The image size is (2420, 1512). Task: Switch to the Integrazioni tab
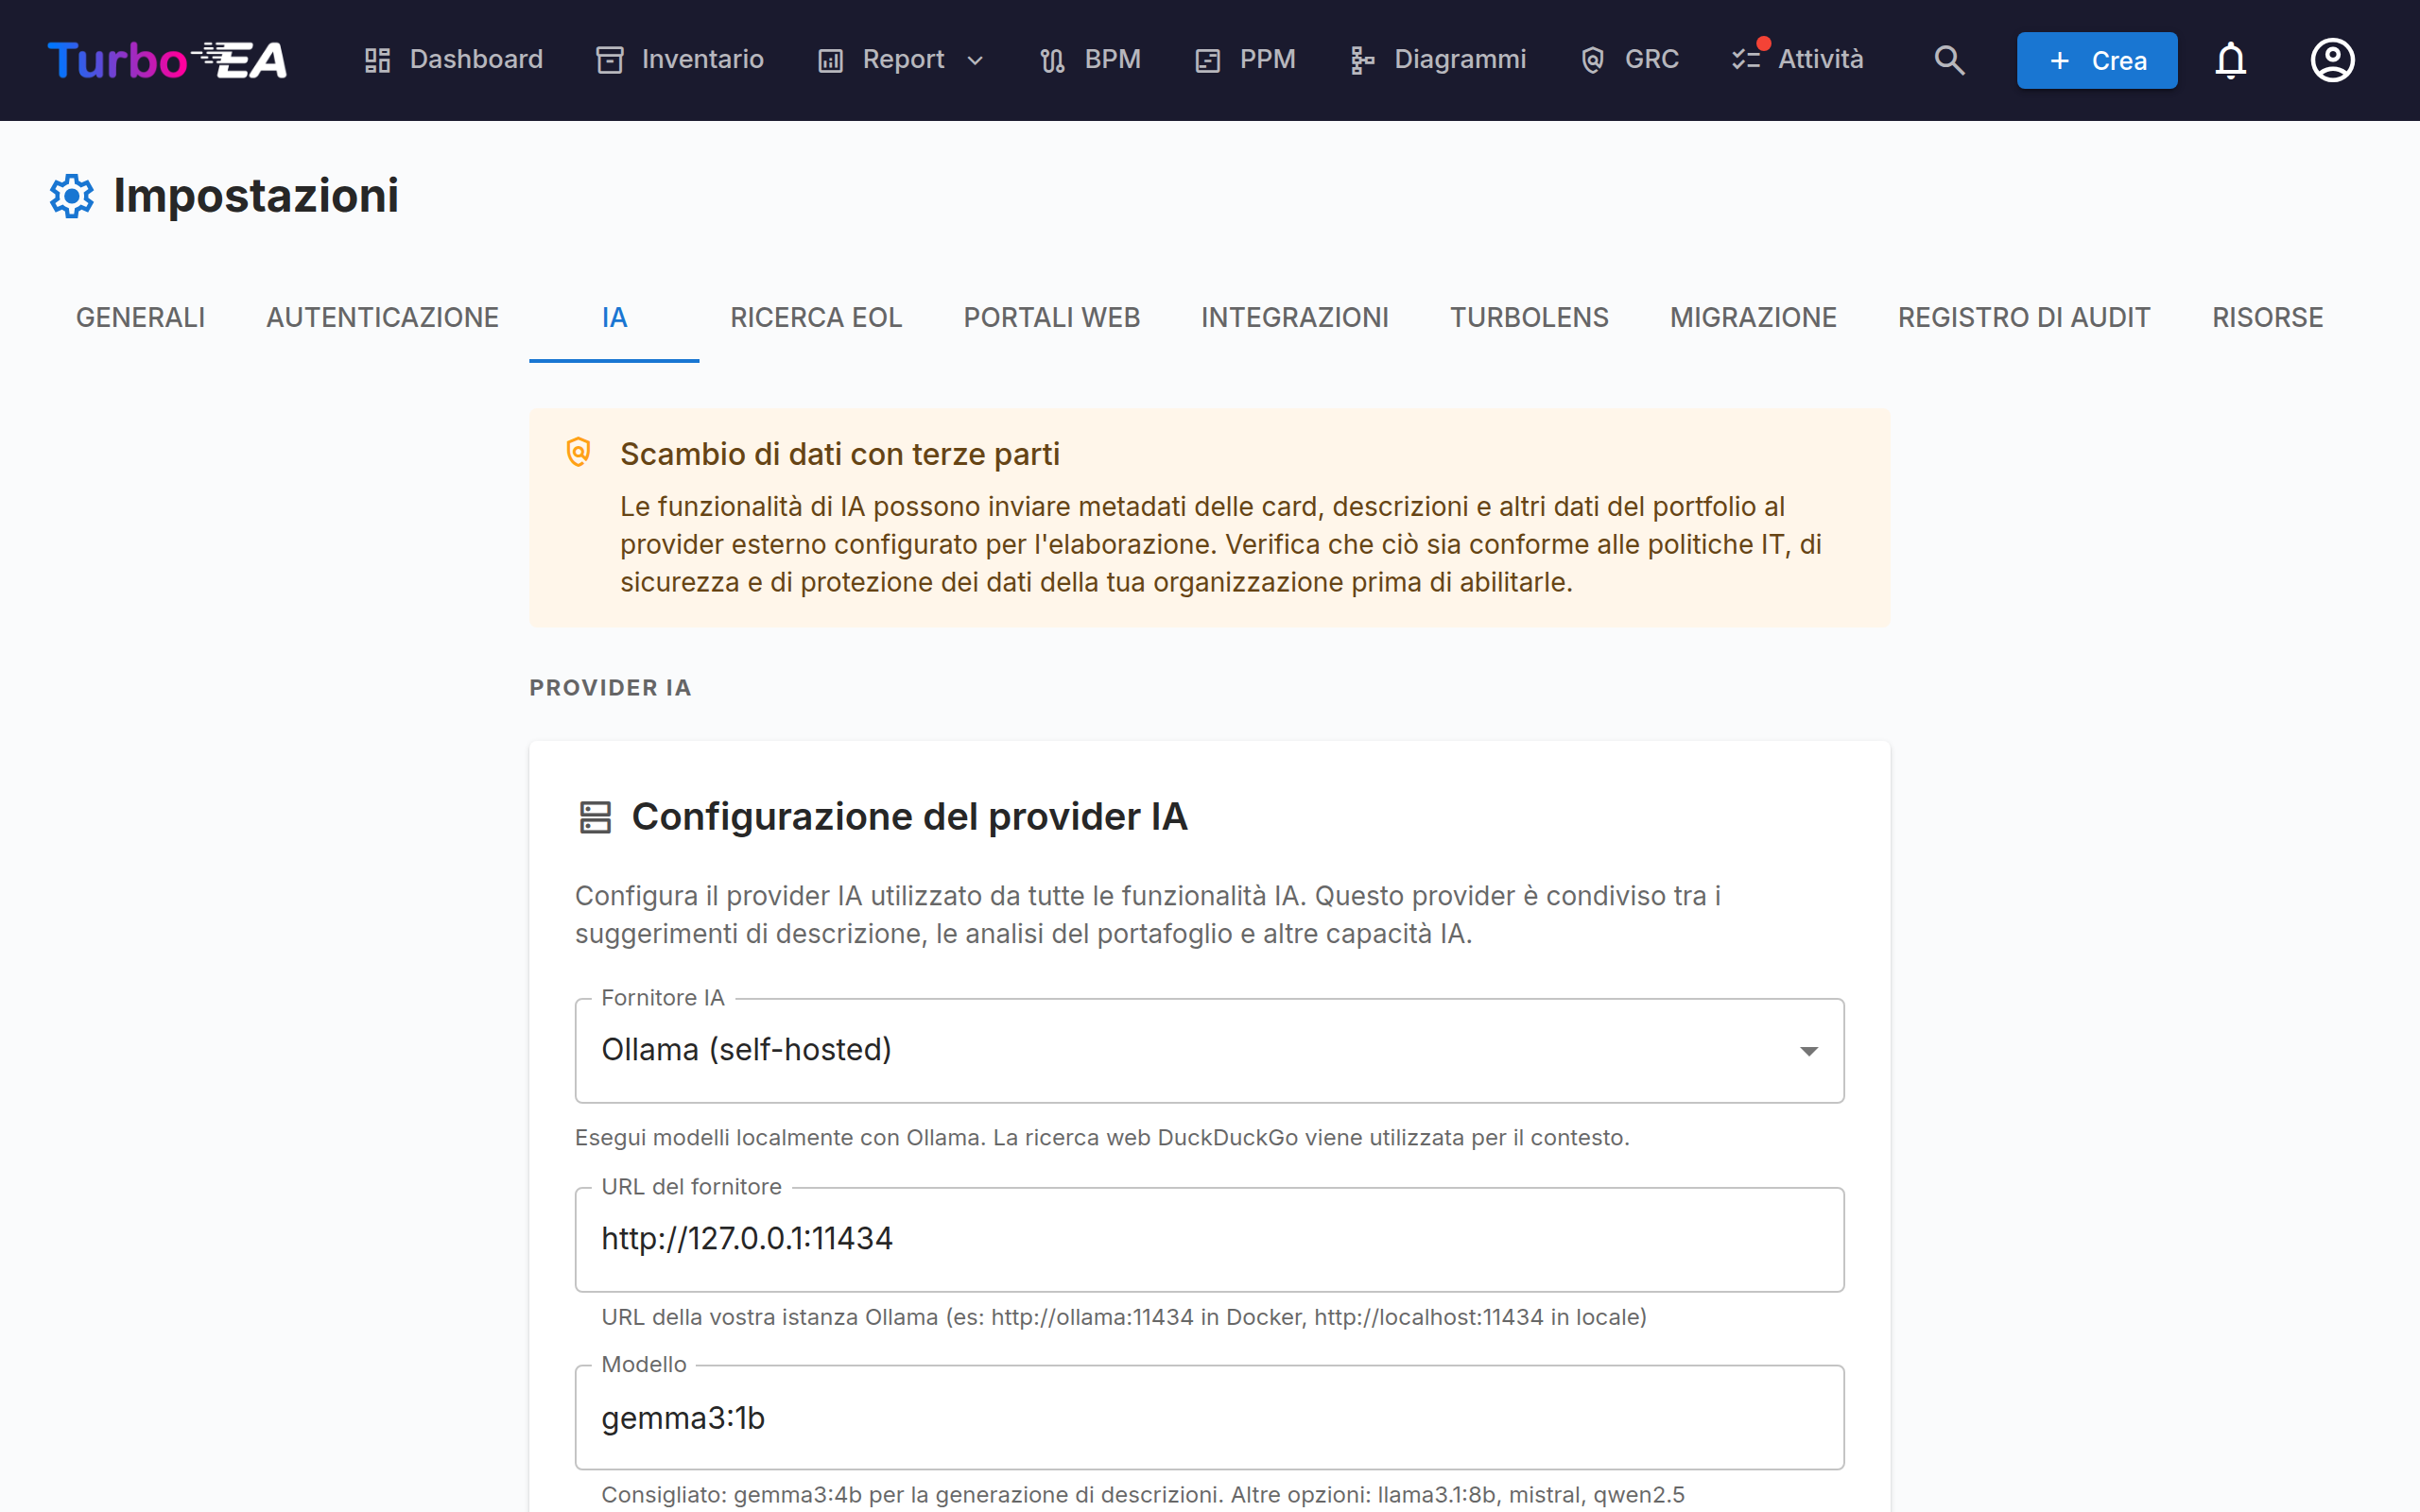[x=1294, y=318]
